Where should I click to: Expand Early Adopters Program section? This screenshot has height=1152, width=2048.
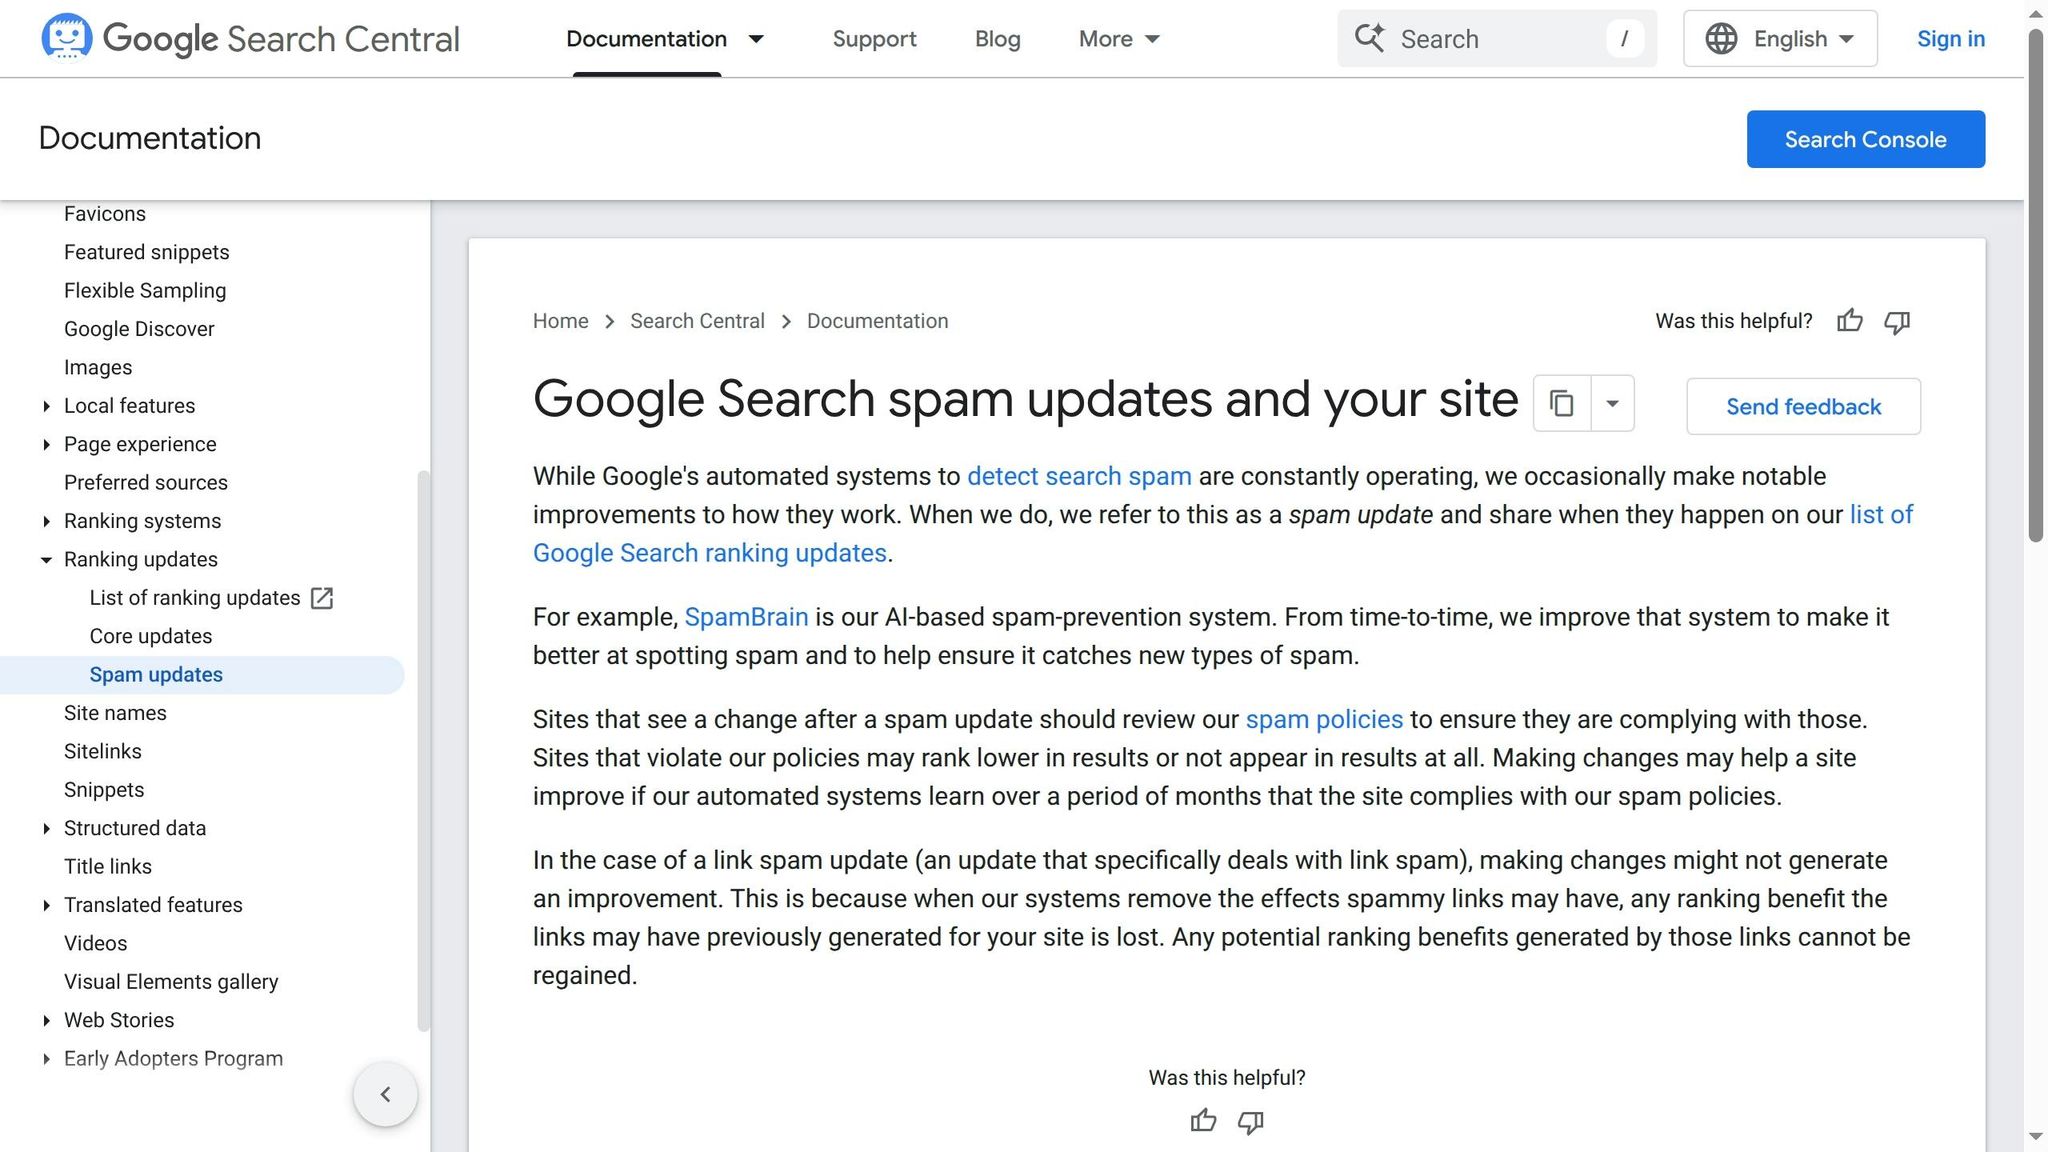46,1059
